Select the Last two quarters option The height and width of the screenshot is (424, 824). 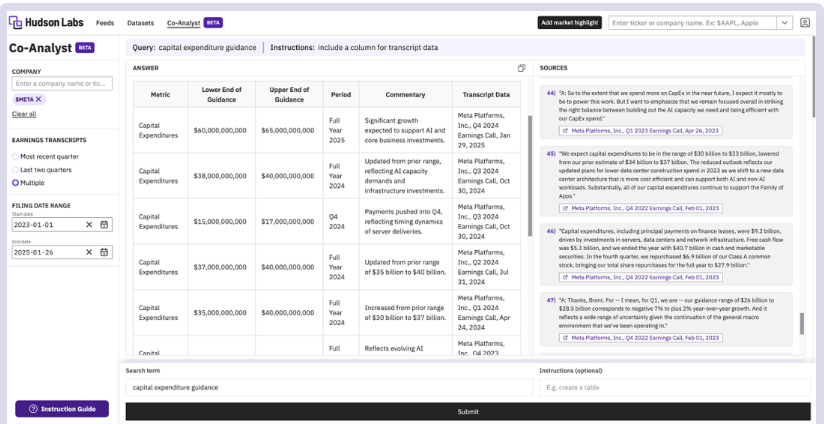pos(15,169)
